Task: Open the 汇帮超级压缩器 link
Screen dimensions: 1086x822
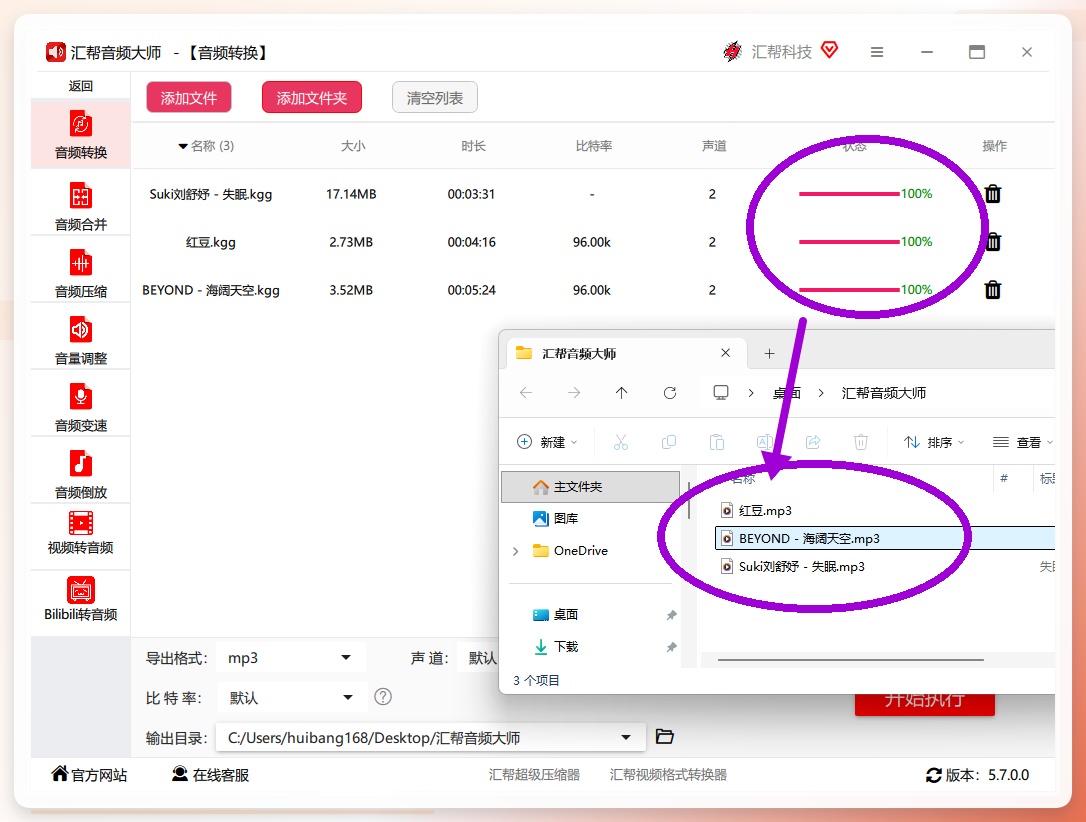Action: tap(534, 775)
